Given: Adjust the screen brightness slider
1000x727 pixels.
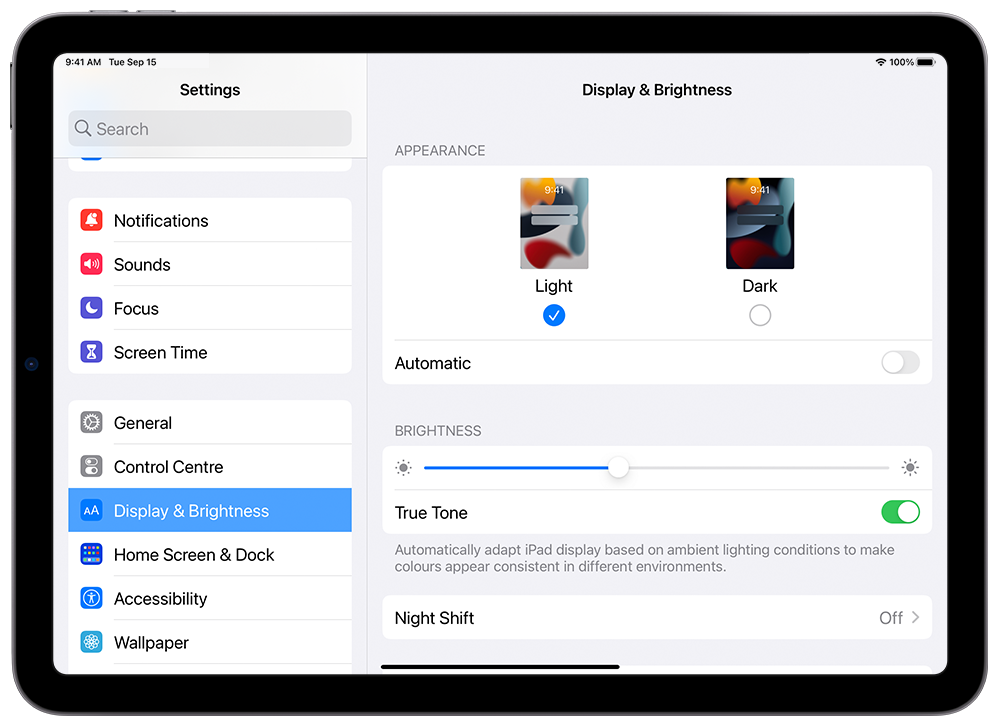Looking at the screenshot, I should [618, 467].
